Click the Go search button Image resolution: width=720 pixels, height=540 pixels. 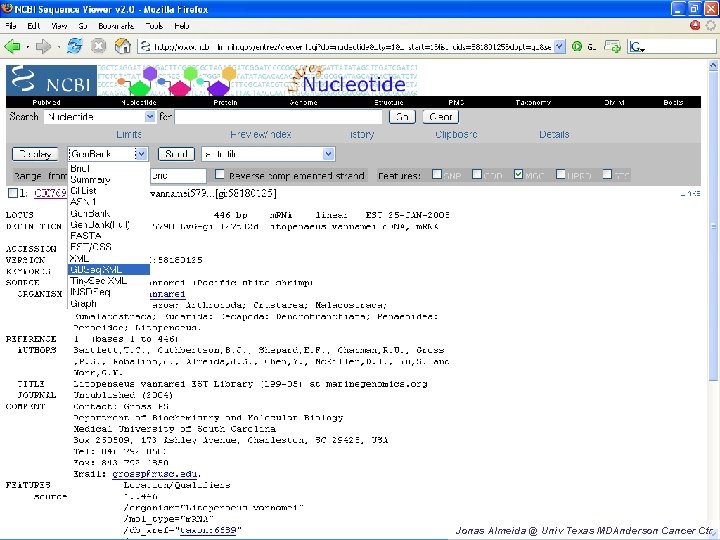[x=402, y=117]
